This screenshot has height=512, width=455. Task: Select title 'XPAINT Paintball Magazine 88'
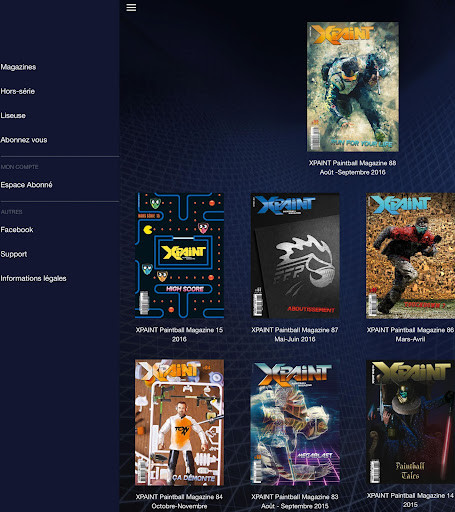tap(352, 163)
